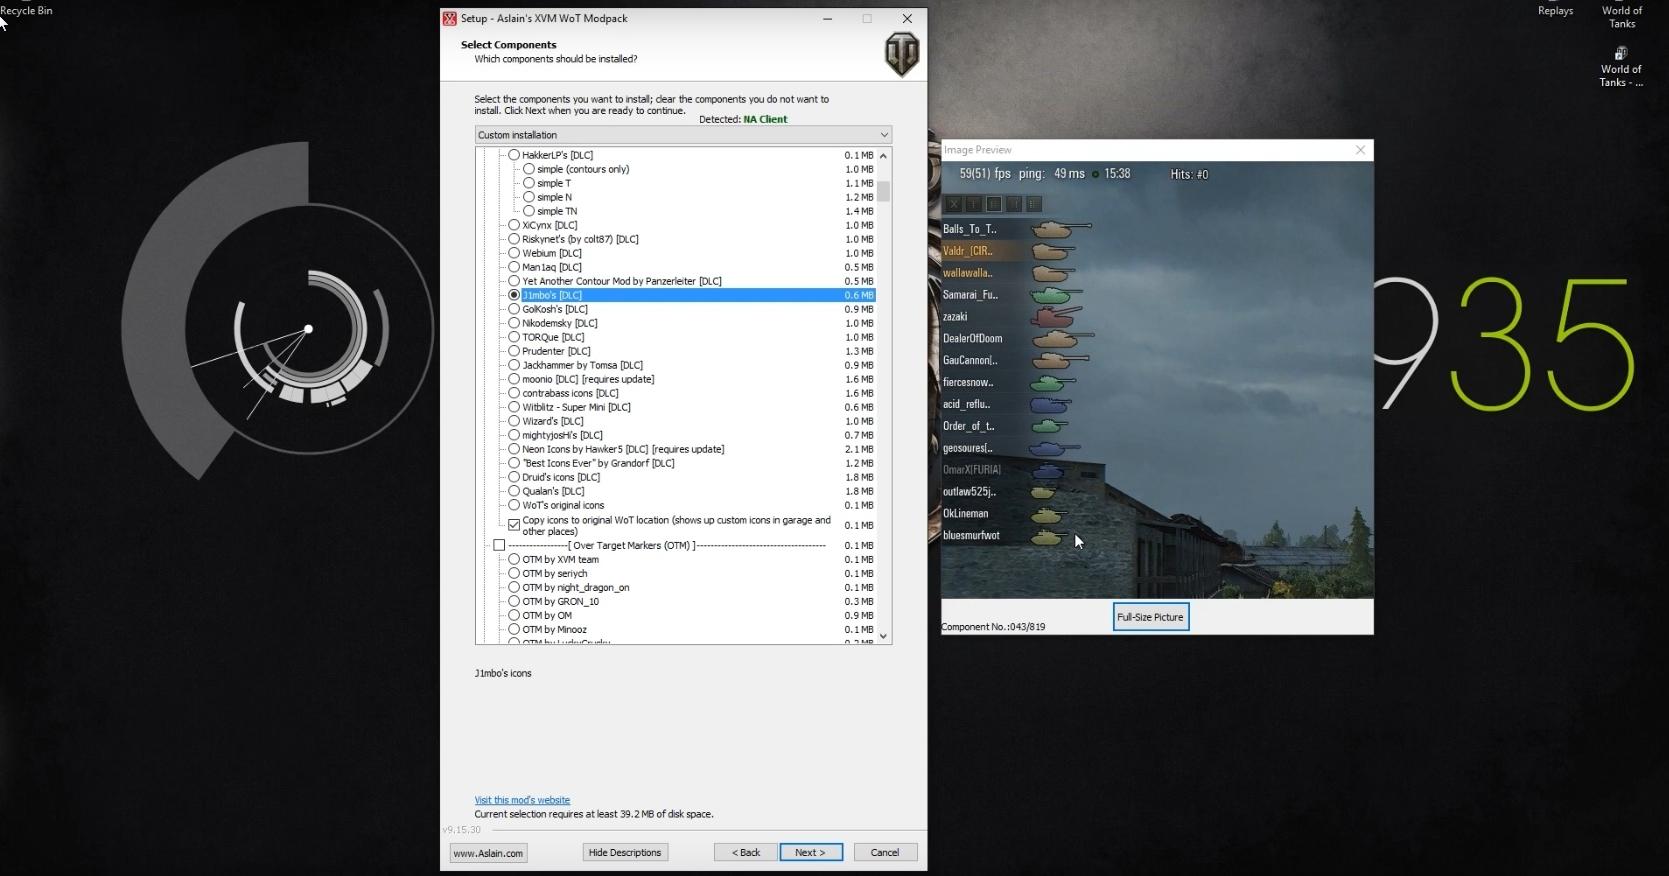Screen dimensions: 1669x876
Task: Close the Image Preview window
Action: pyautogui.click(x=1360, y=150)
